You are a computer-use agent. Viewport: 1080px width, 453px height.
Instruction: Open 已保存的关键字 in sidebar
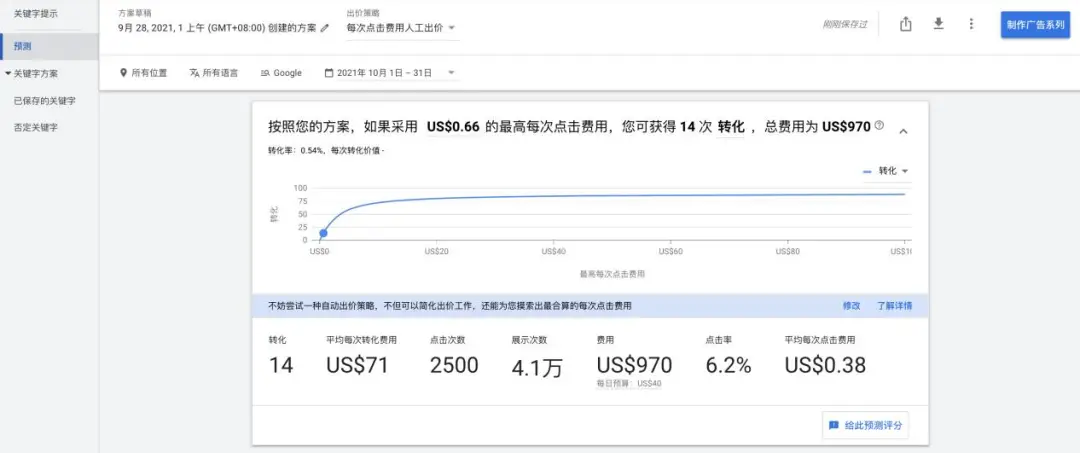[45, 101]
